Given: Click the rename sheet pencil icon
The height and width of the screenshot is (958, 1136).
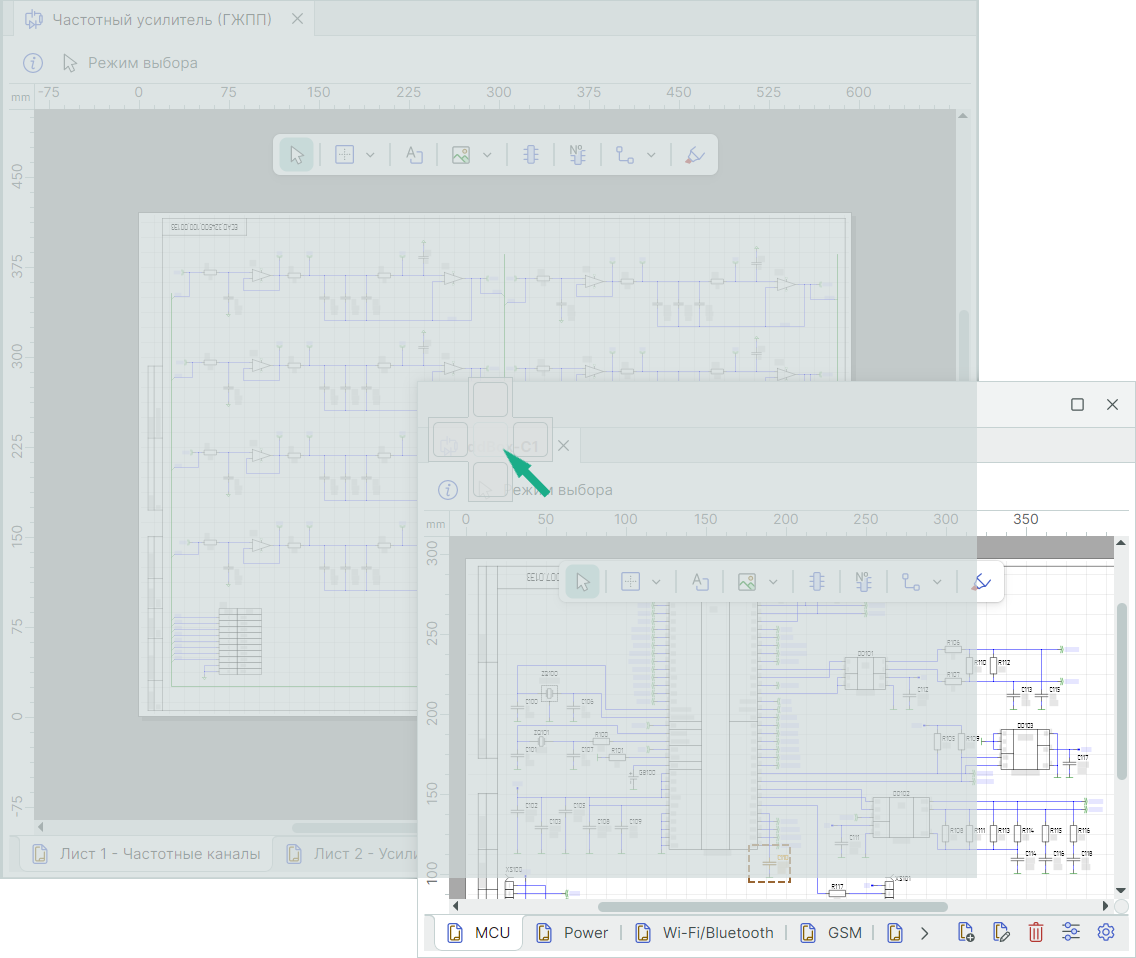Looking at the screenshot, I should tap(1001, 933).
